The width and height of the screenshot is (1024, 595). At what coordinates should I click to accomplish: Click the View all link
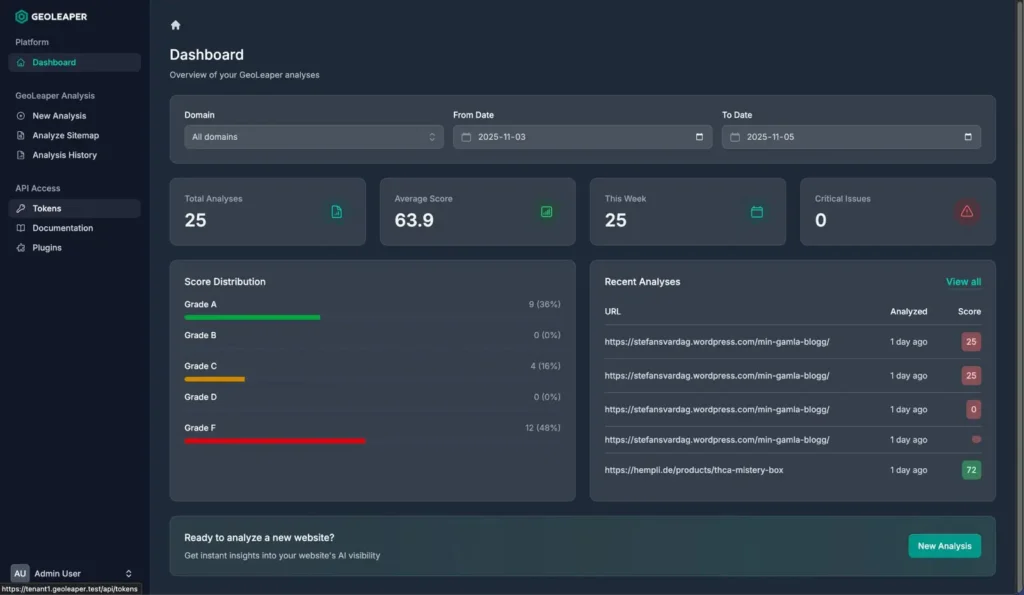(x=963, y=282)
